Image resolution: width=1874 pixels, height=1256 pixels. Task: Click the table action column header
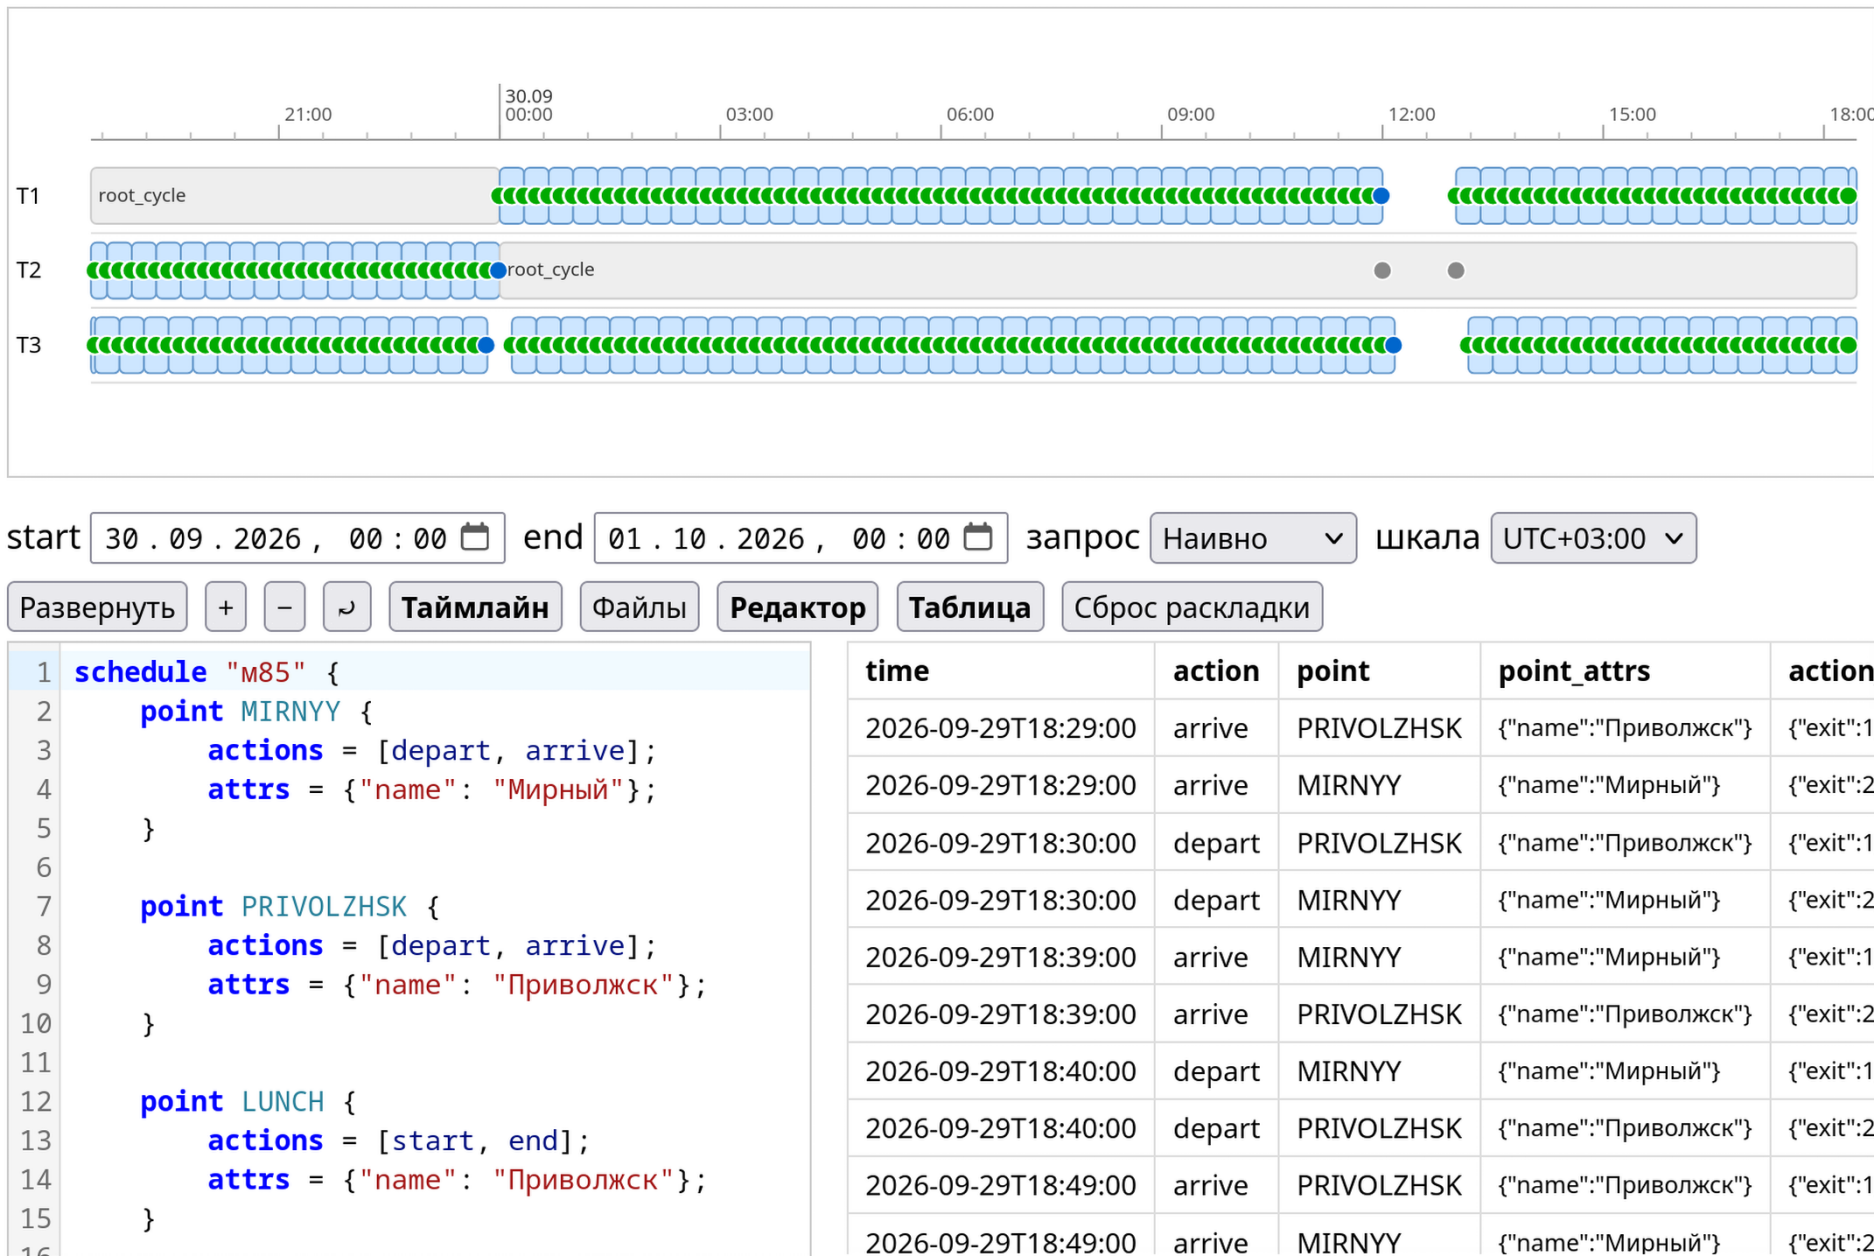1216,671
